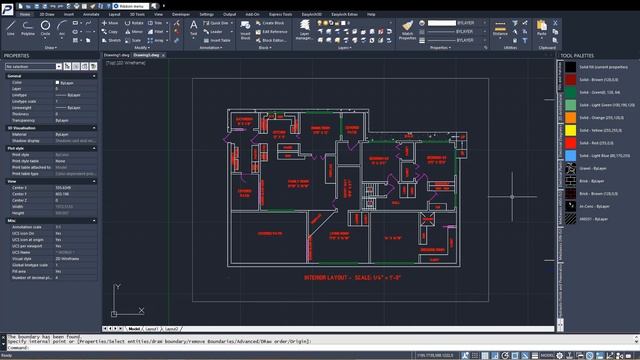Toggle polar tracking in status bar
The width and height of the screenshot is (640, 360).
505,356
